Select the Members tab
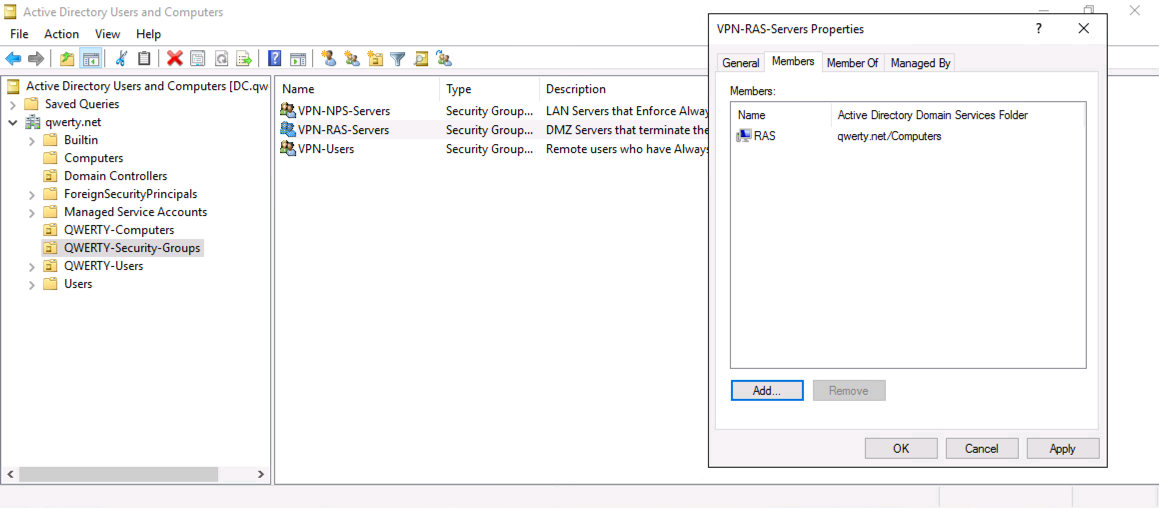This screenshot has width=1159, height=508. tap(793, 61)
